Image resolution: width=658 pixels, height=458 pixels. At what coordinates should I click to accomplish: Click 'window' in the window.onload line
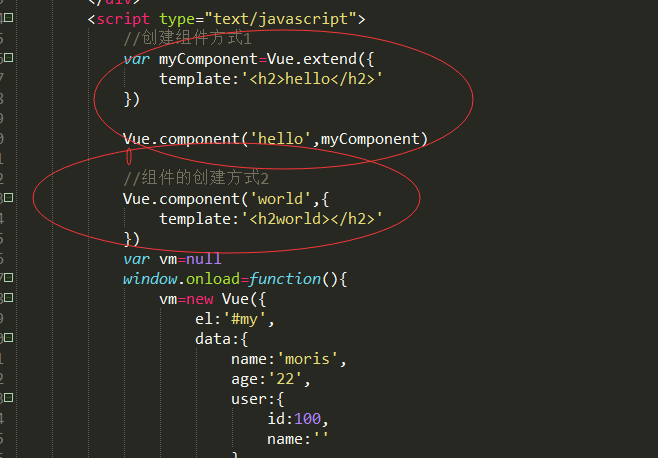click(150, 279)
